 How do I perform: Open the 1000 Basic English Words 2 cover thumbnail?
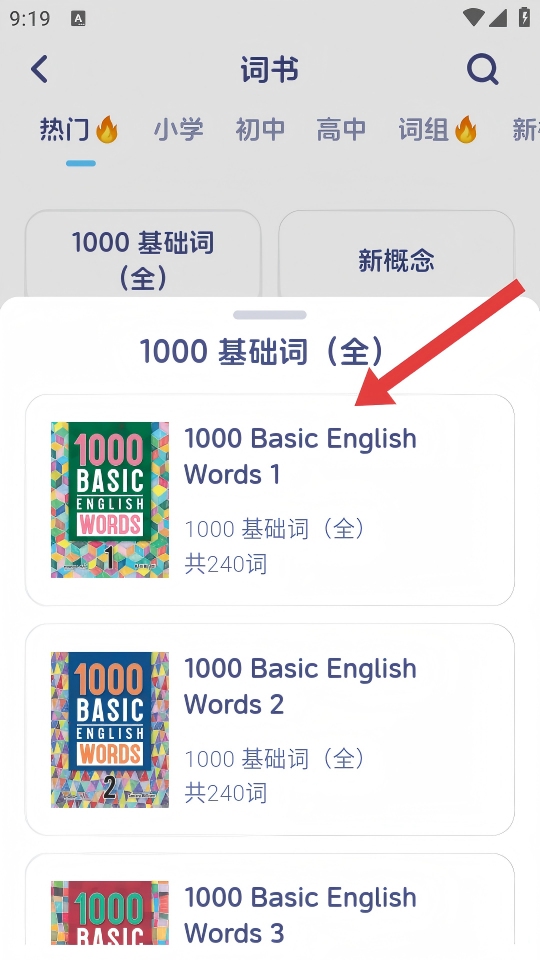coord(110,729)
